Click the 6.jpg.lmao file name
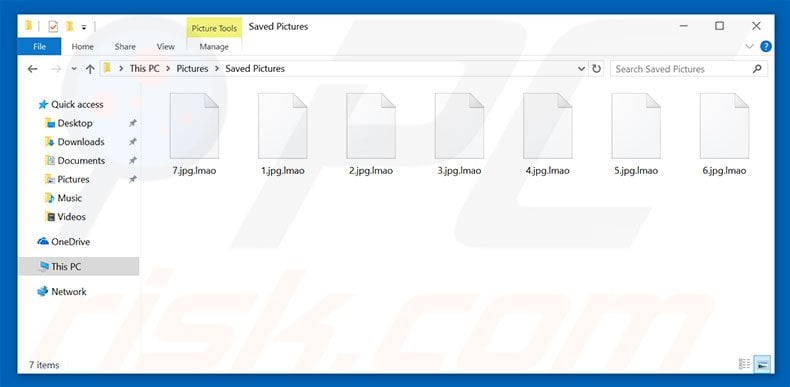This screenshot has width=790, height=387. 725,170
